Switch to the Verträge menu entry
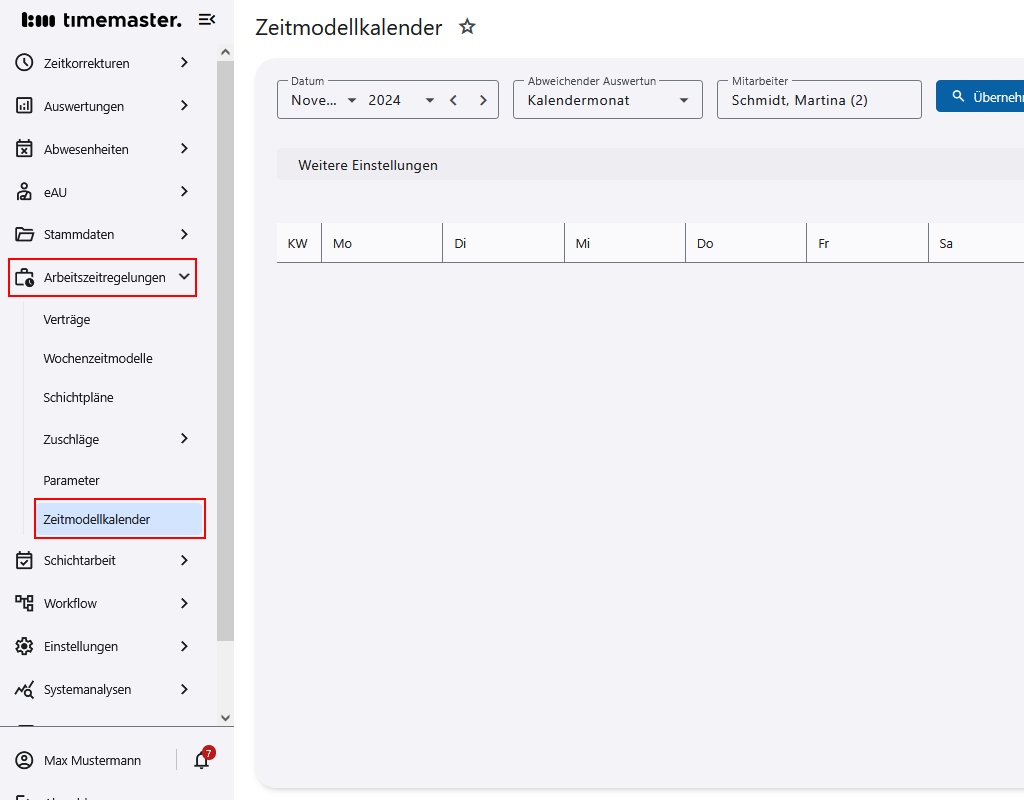The image size is (1024, 800). [x=67, y=319]
